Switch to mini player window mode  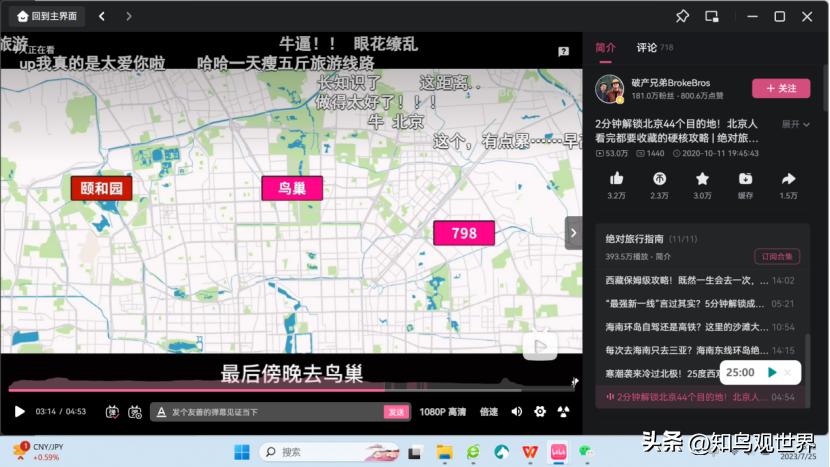[712, 16]
